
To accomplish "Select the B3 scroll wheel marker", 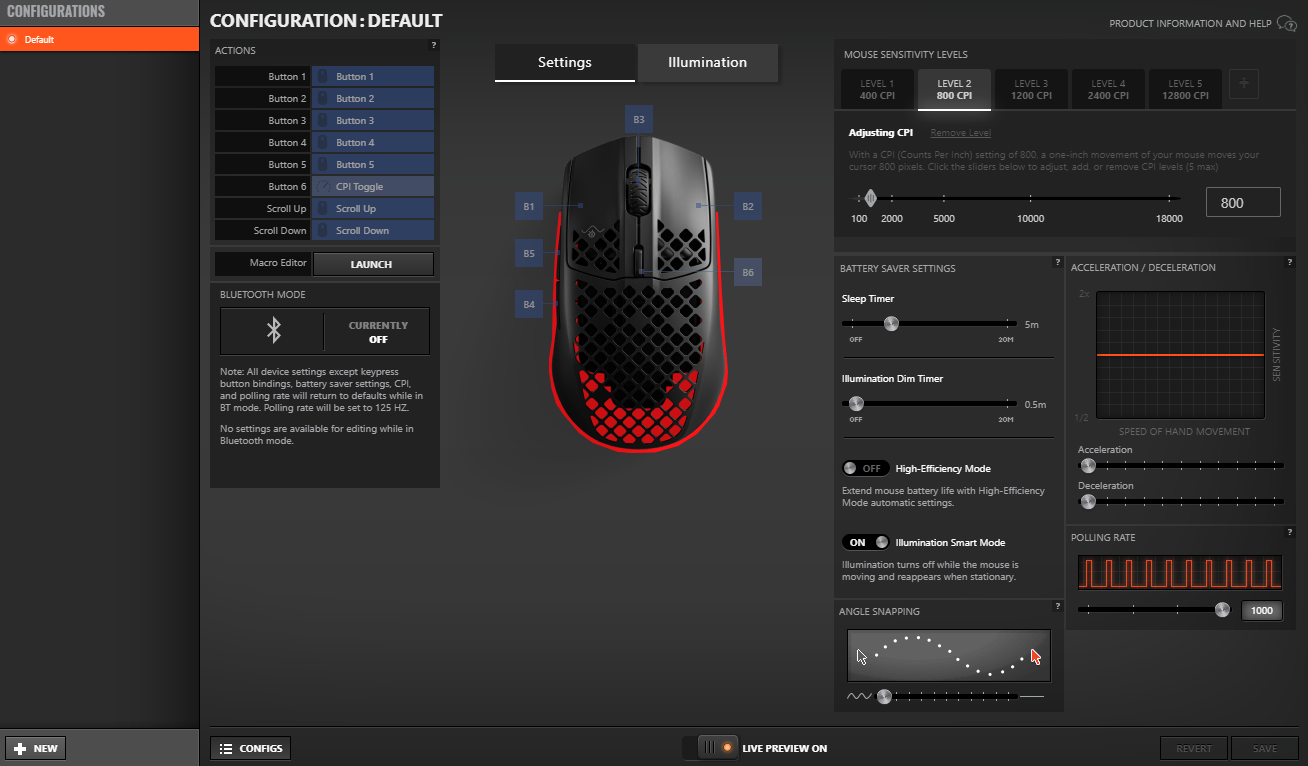I will point(639,120).
